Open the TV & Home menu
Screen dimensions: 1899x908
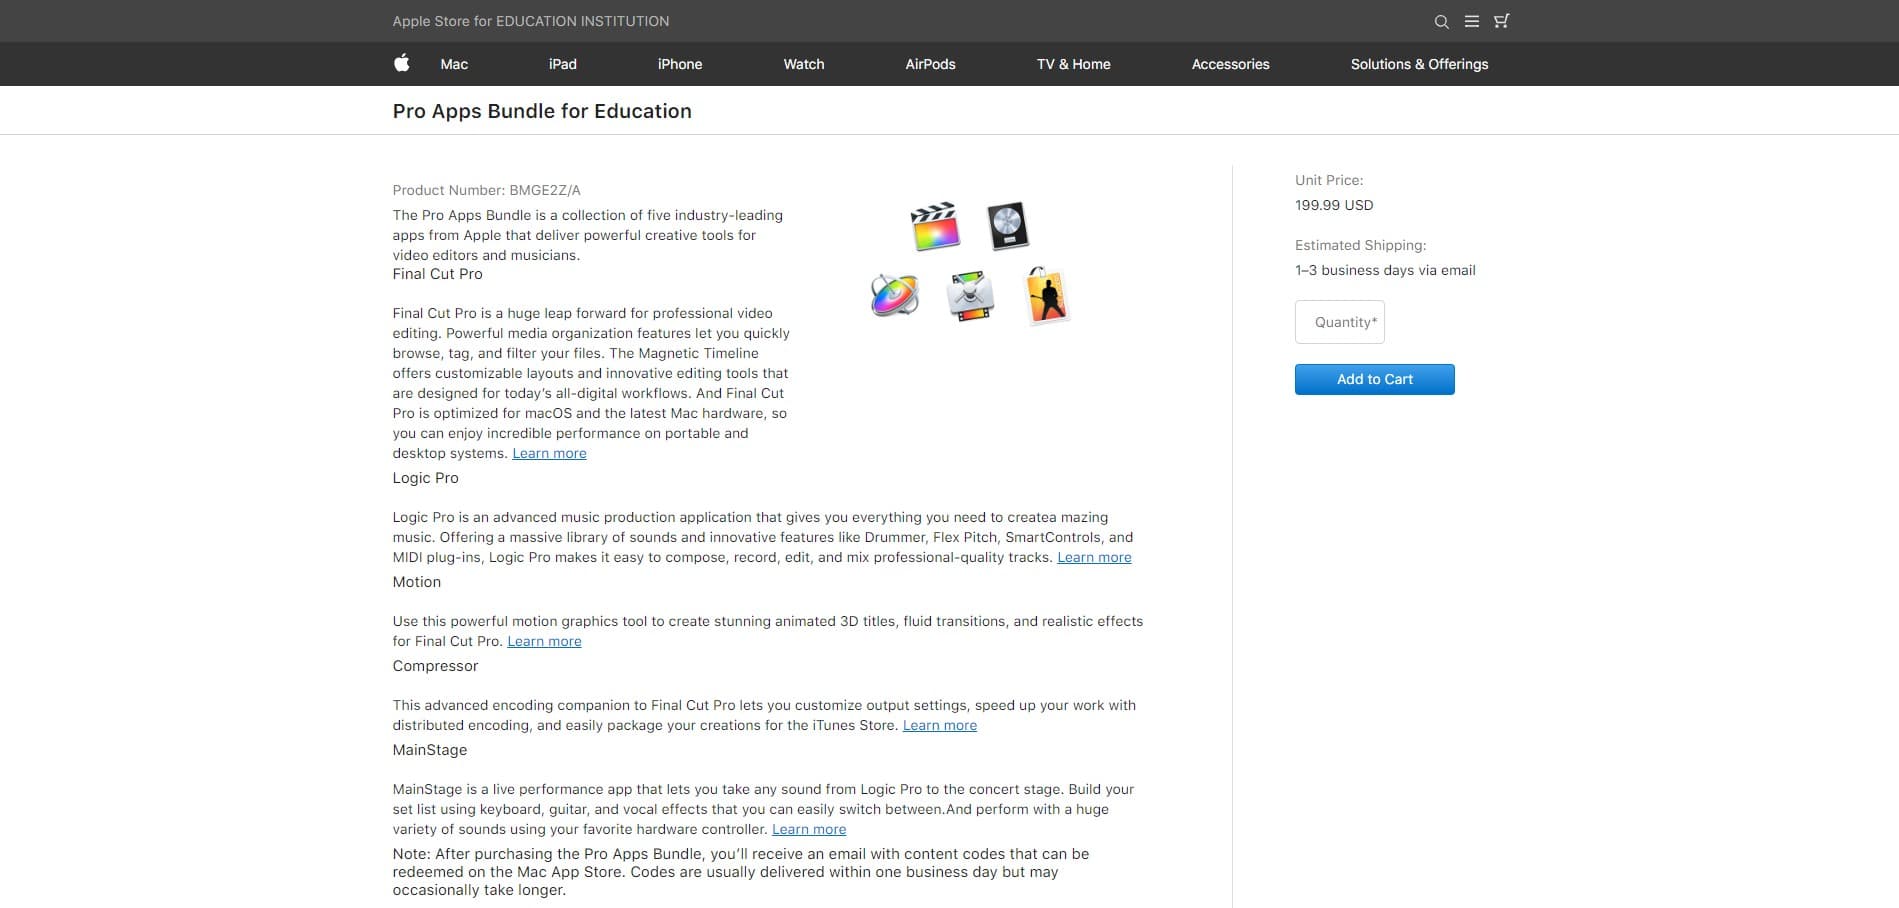click(x=1074, y=64)
